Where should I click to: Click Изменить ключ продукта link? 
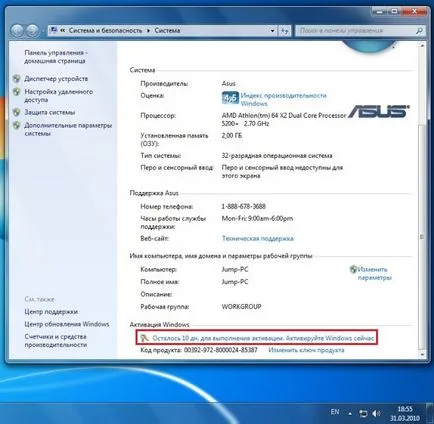coord(306,350)
